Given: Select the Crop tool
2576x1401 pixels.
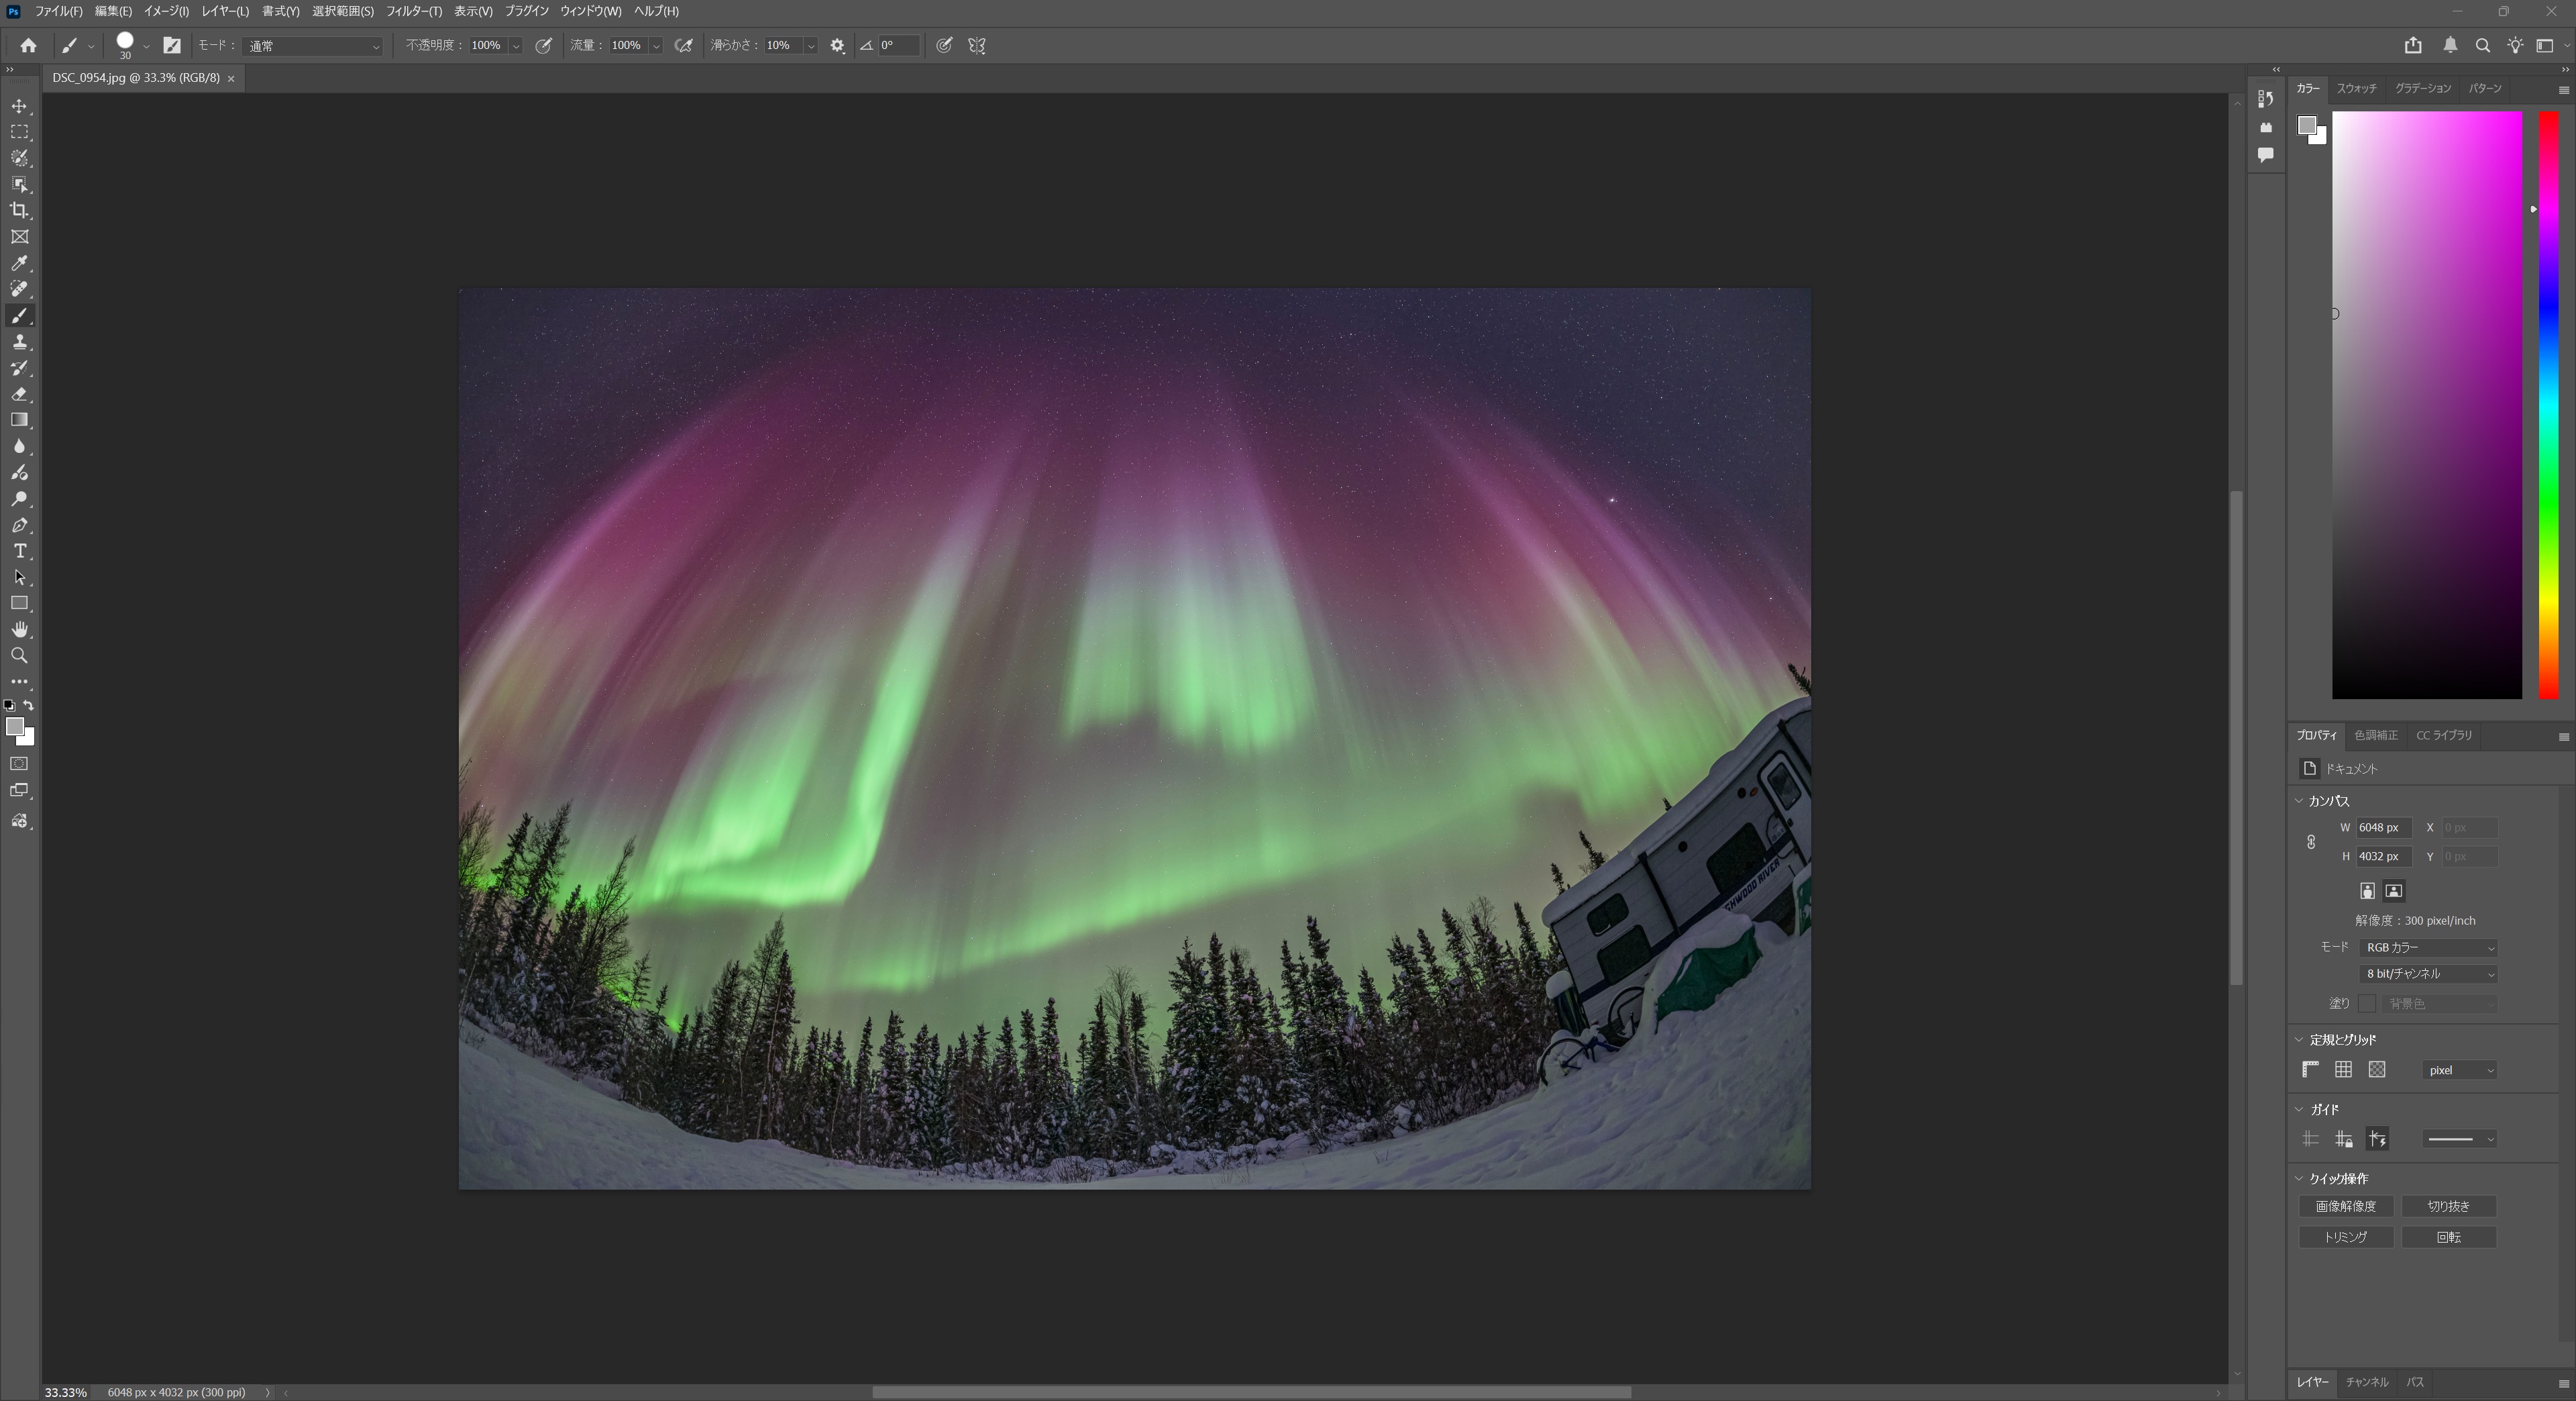Looking at the screenshot, I should [19, 210].
